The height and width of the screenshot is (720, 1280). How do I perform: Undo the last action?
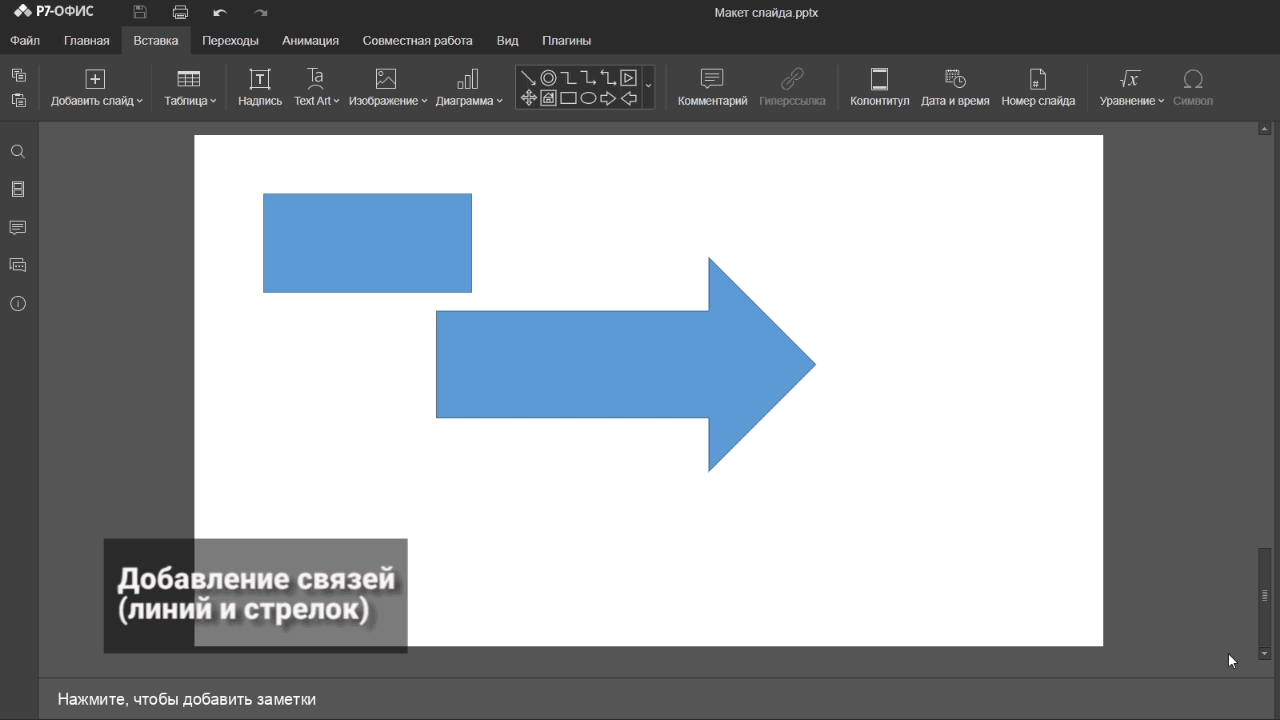pyautogui.click(x=220, y=13)
